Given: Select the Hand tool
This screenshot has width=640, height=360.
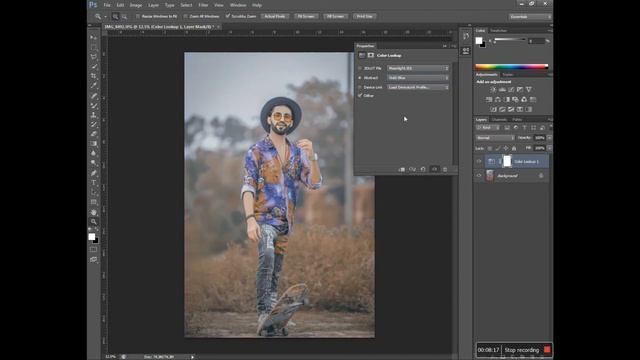Looking at the screenshot, I should [x=94, y=212].
